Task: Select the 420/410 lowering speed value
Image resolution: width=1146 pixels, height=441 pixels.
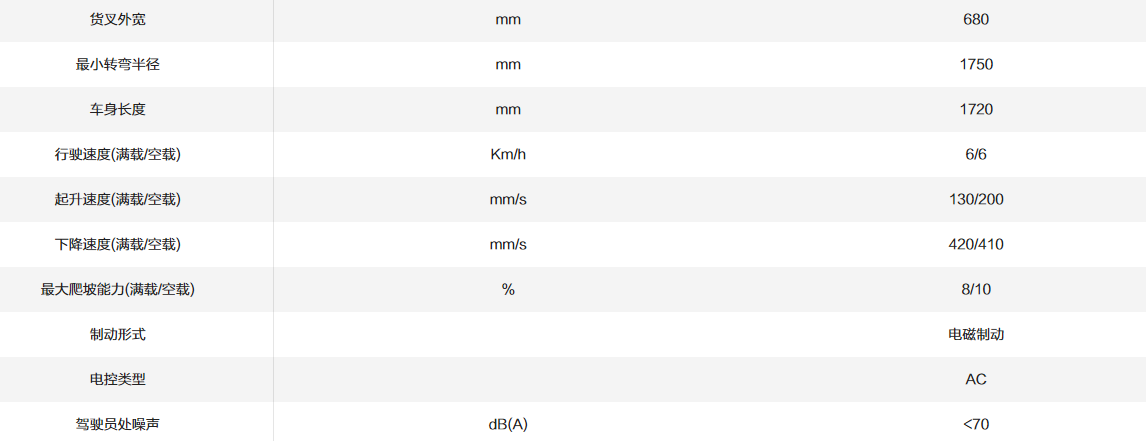Action: 975,245
